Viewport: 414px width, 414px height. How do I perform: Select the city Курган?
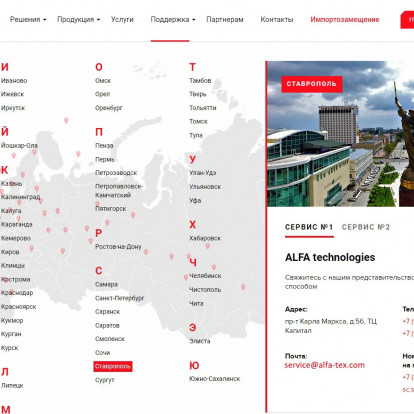click(x=11, y=334)
